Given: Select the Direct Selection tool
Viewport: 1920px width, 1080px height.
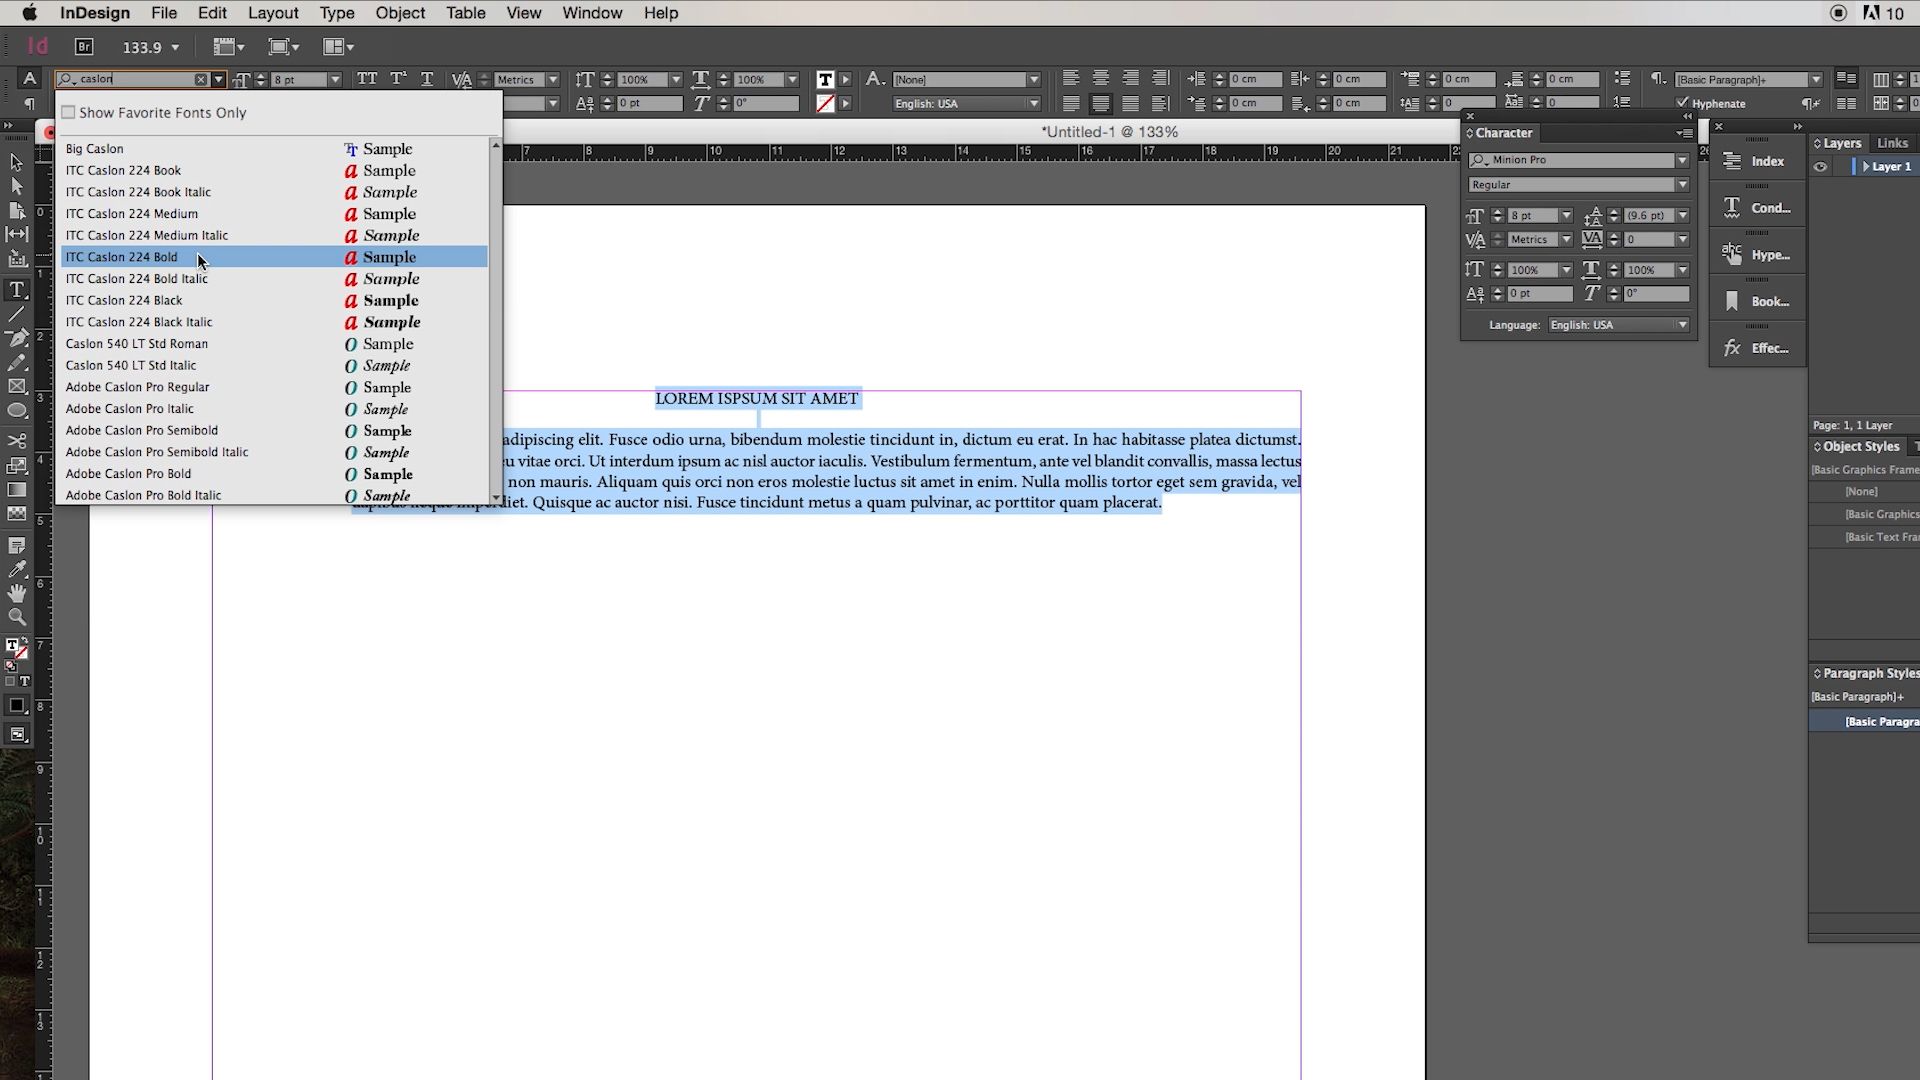Looking at the screenshot, I should (x=16, y=186).
